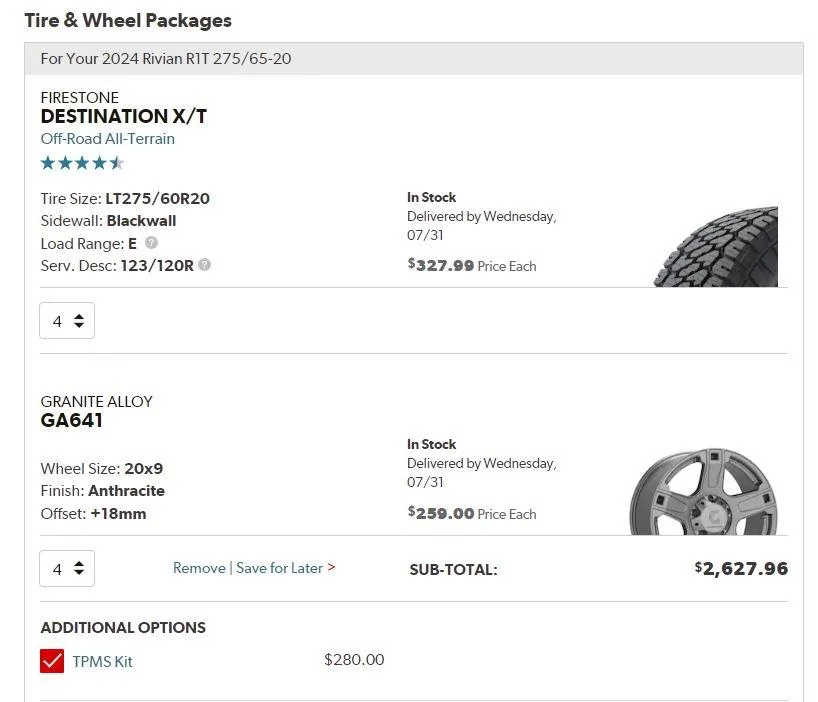The width and height of the screenshot is (818, 702).
Task: Click the Destination X/T star rating
Action: (x=82, y=163)
